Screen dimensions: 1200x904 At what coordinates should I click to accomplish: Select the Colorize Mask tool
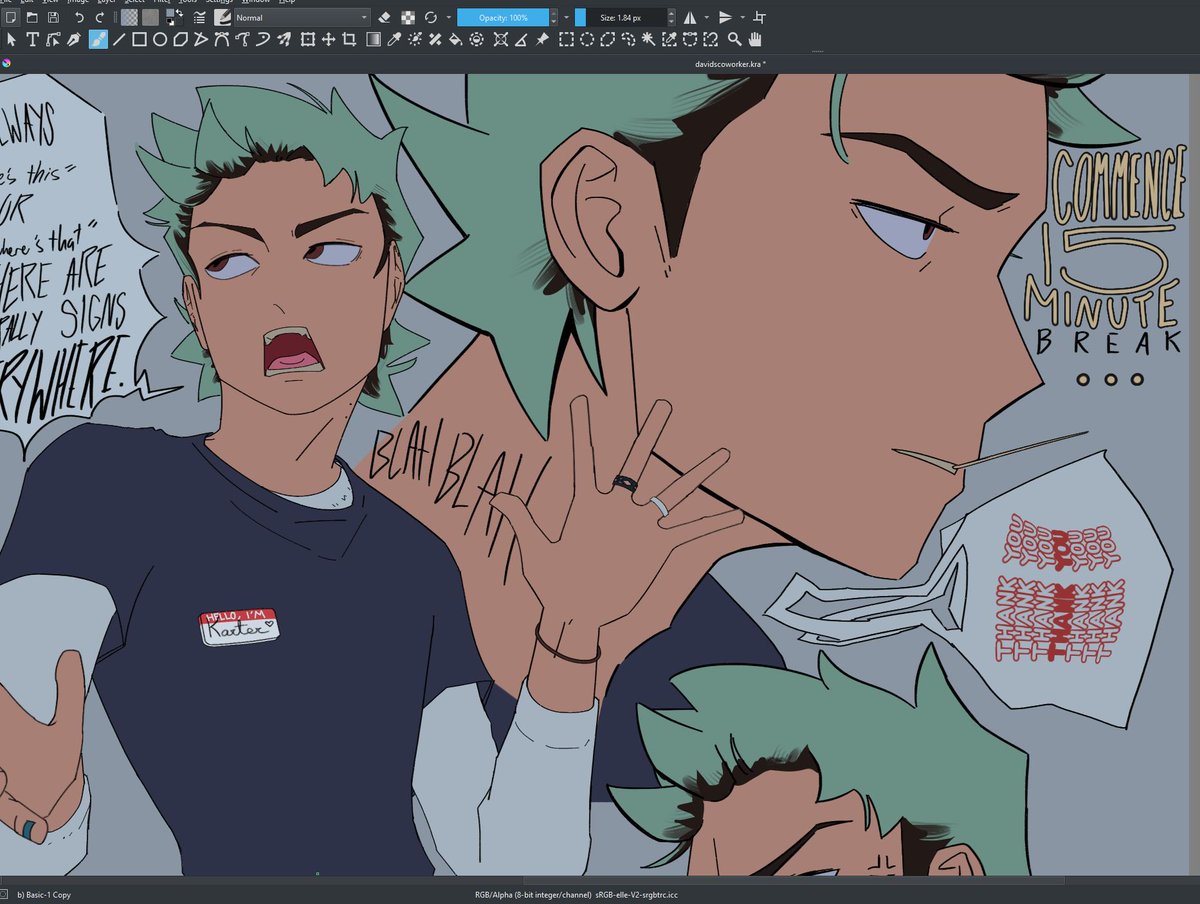pos(415,40)
